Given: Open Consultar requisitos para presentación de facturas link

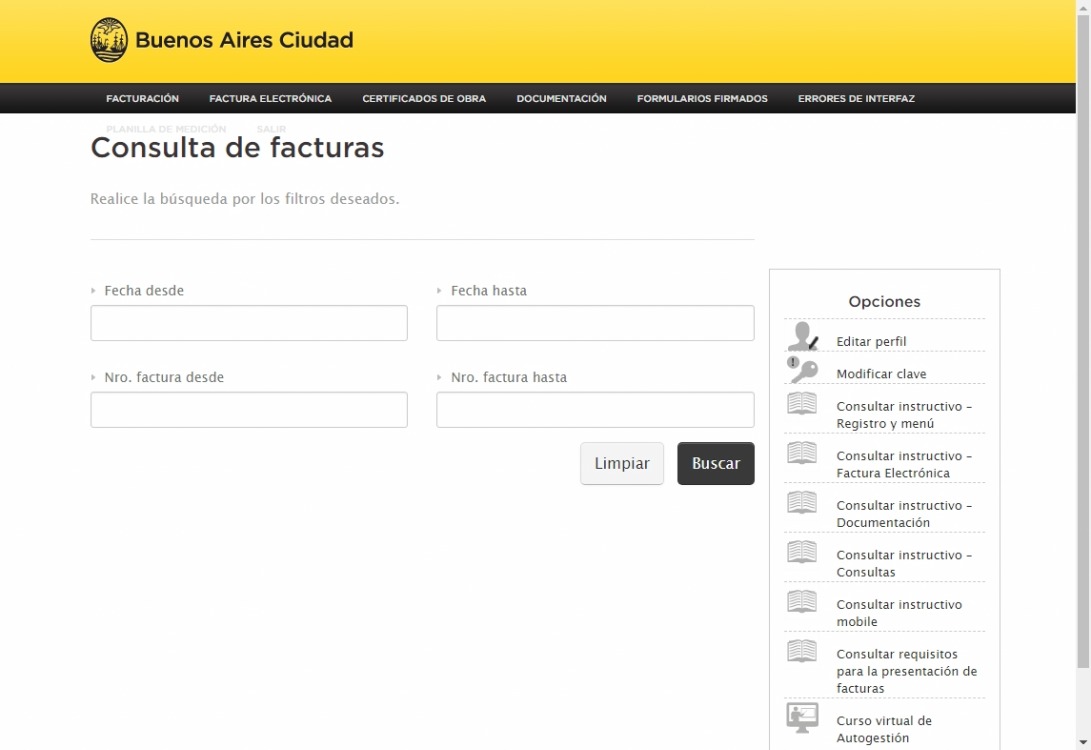Looking at the screenshot, I should point(906,671).
